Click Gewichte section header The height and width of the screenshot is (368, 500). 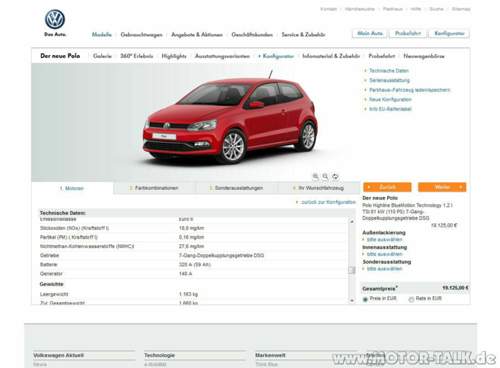click(x=51, y=284)
